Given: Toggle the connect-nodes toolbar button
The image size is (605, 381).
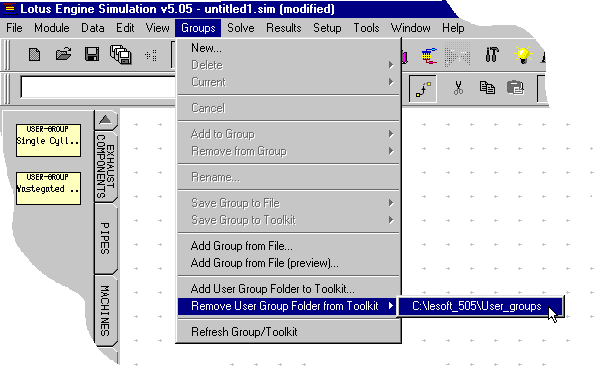Looking at the screenshot, I should [423, 89].
